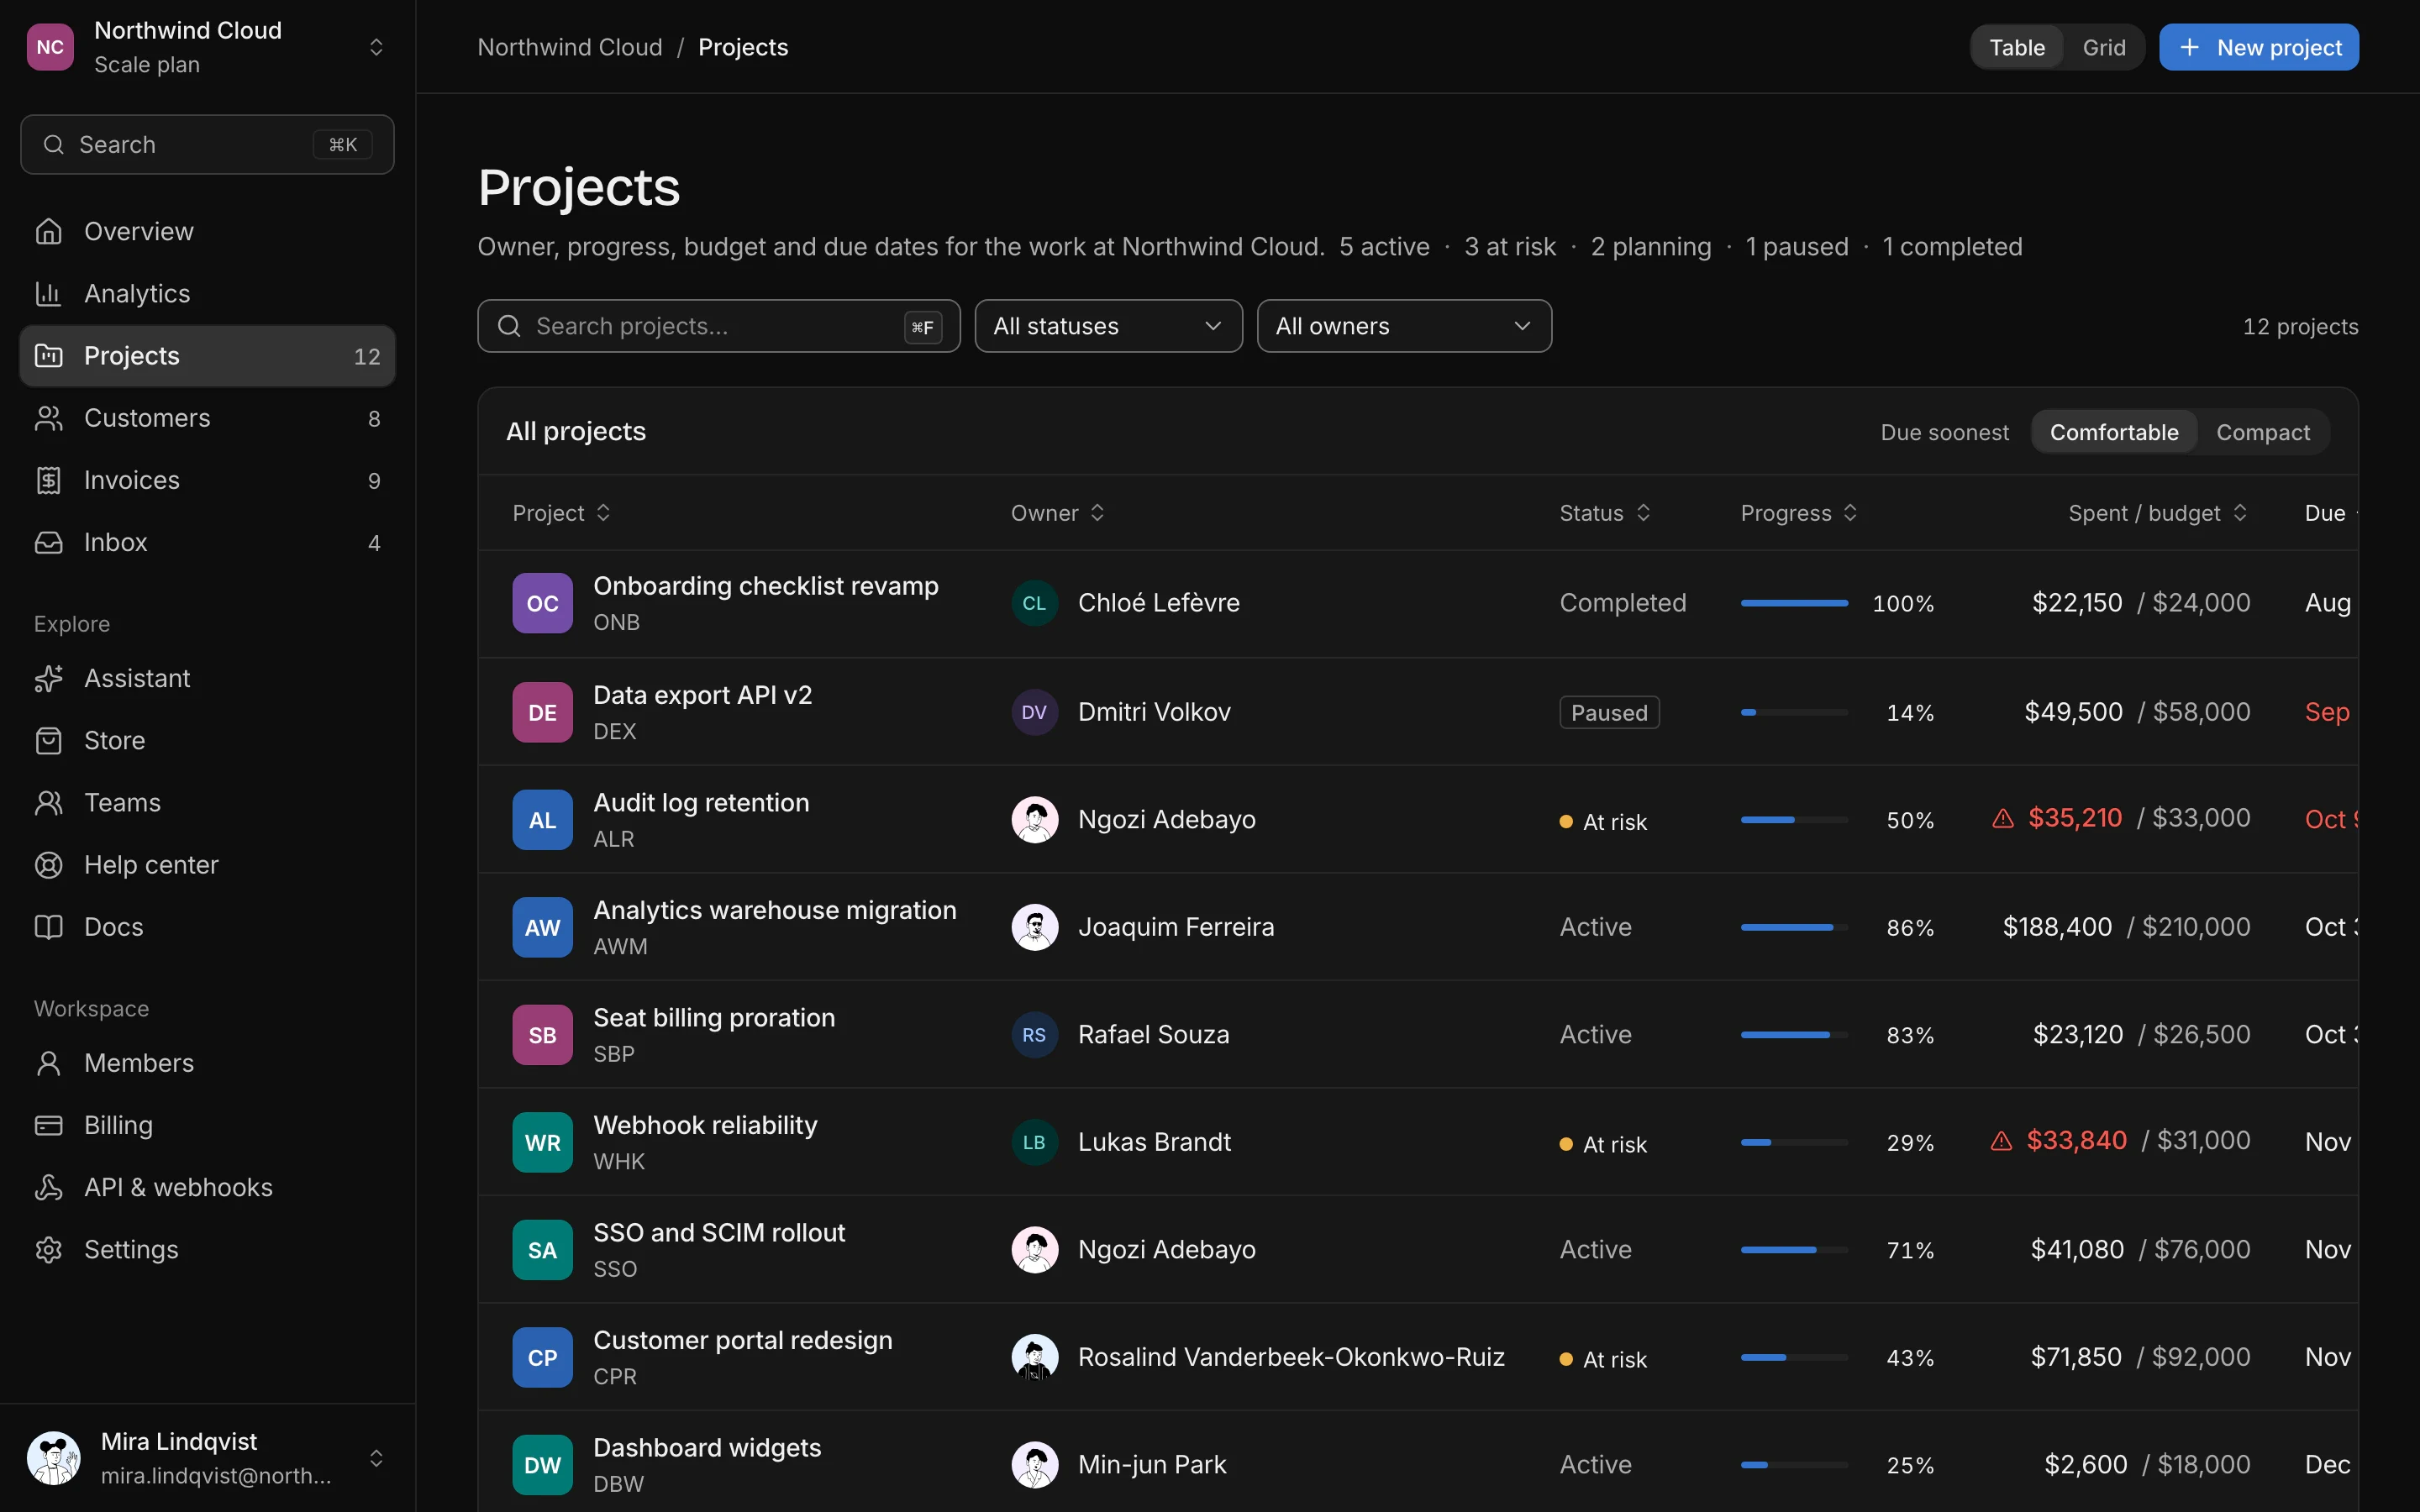
Task: Expand Mira Lindqvist account menu
Action: pyautogui.click(x=376, y=1458)
